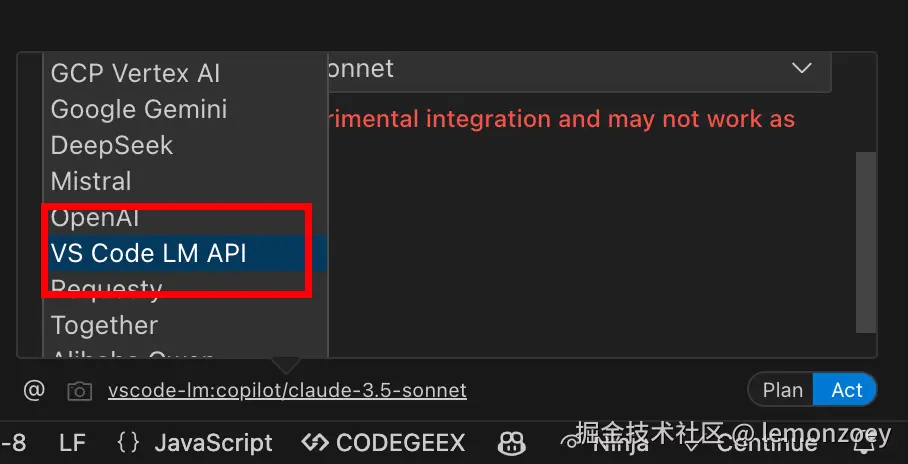Pick Google Gemini from the list

[x=139, y=109]
